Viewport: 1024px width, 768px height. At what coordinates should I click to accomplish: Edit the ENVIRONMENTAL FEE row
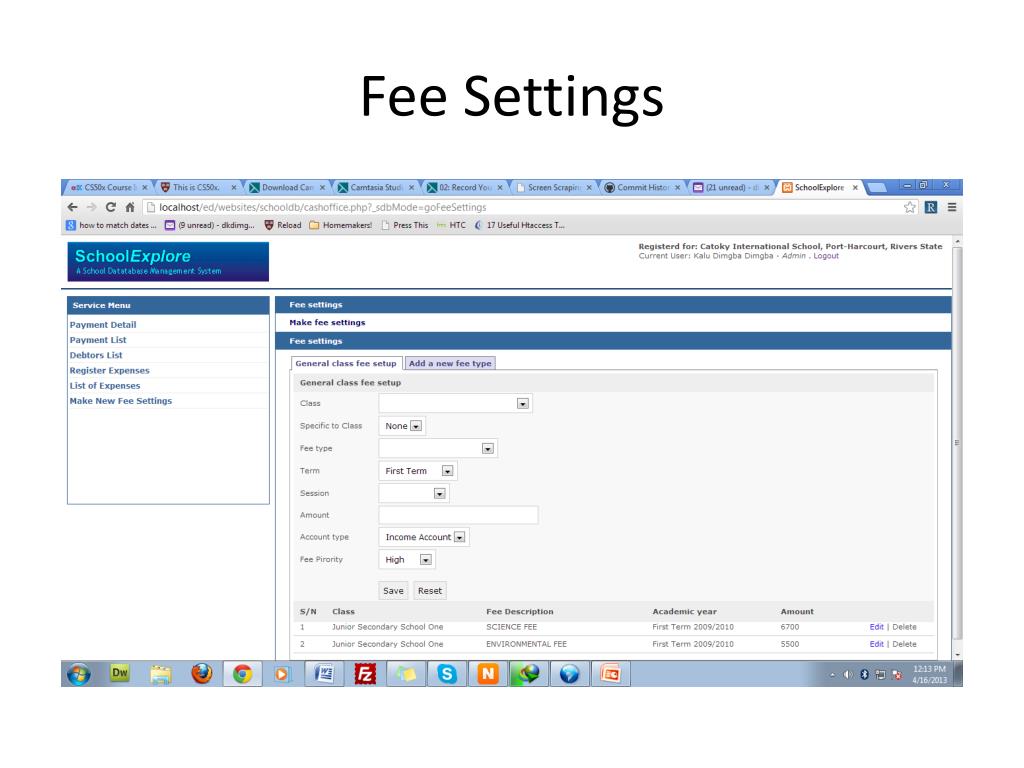click(x=876, y=644)
